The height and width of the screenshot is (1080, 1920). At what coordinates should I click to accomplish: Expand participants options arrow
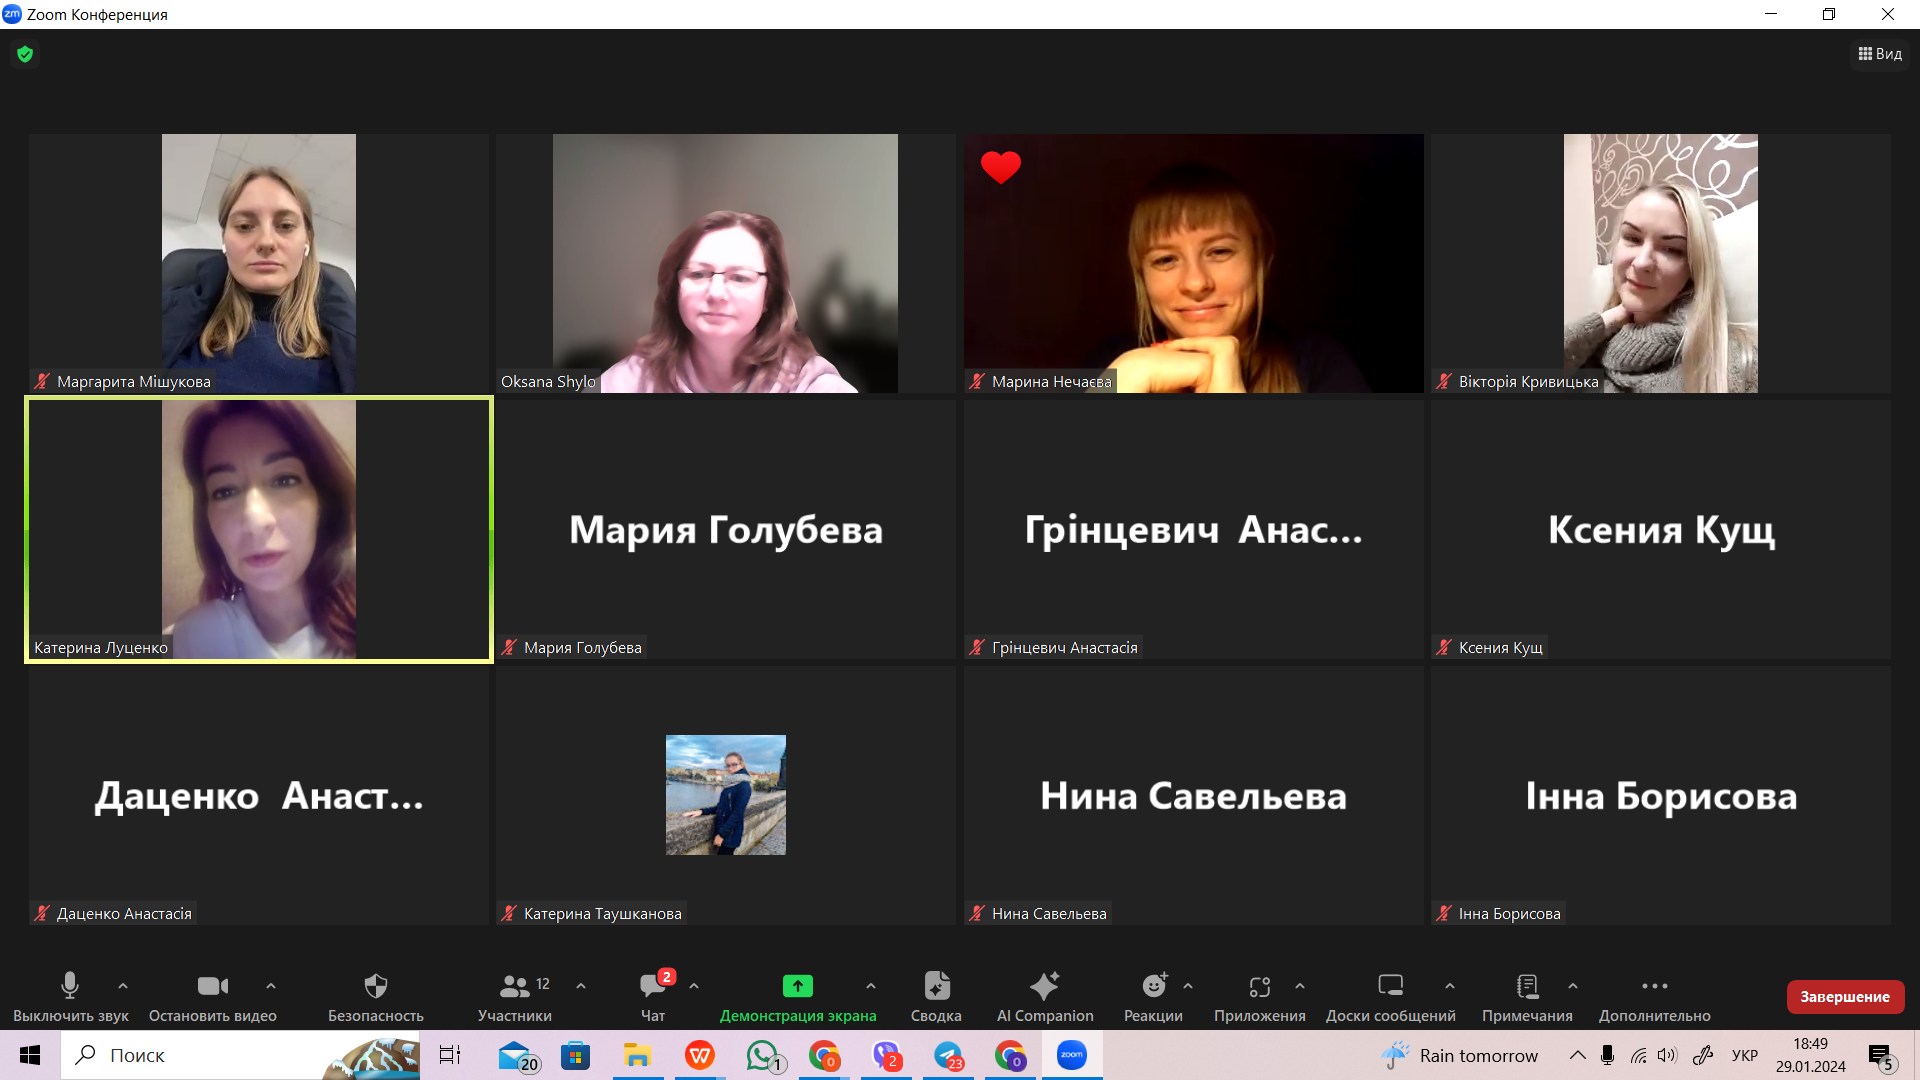click(x=581, y=986)
